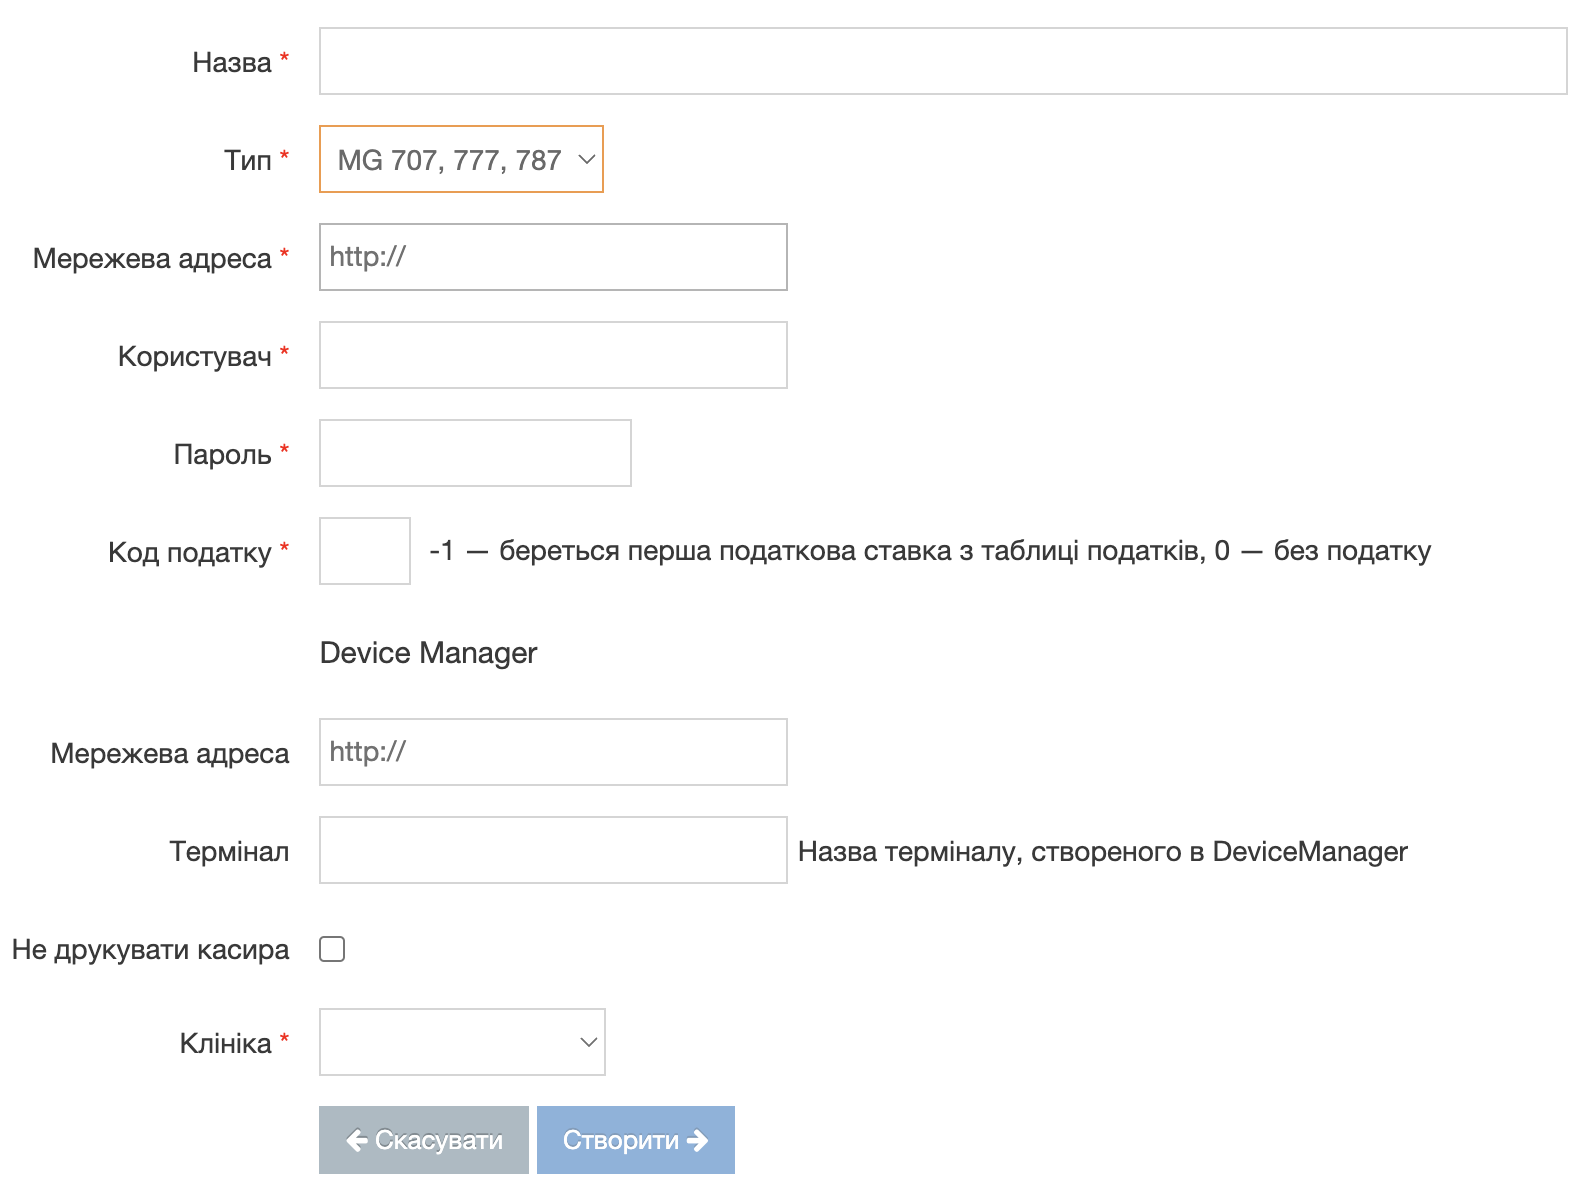Click the Device Manager Мережева адреса field
The image size is (1586, 1192).
553,752
